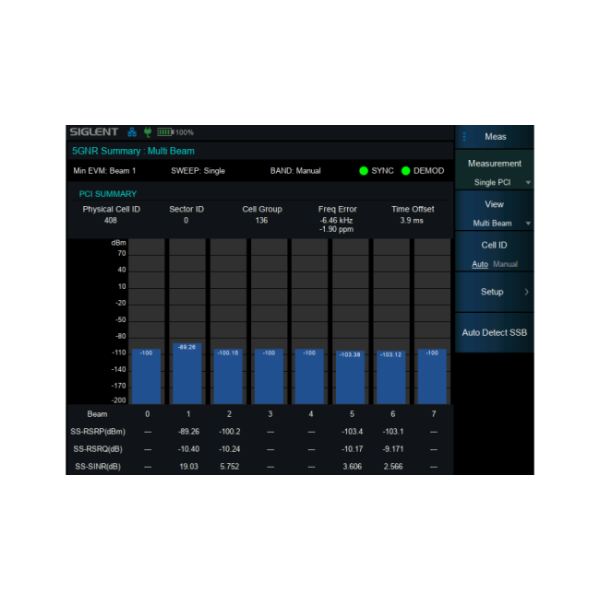Set Cell ID mode to Manual
This screenshot has height=600, width=600.
[x=506, y=264]
